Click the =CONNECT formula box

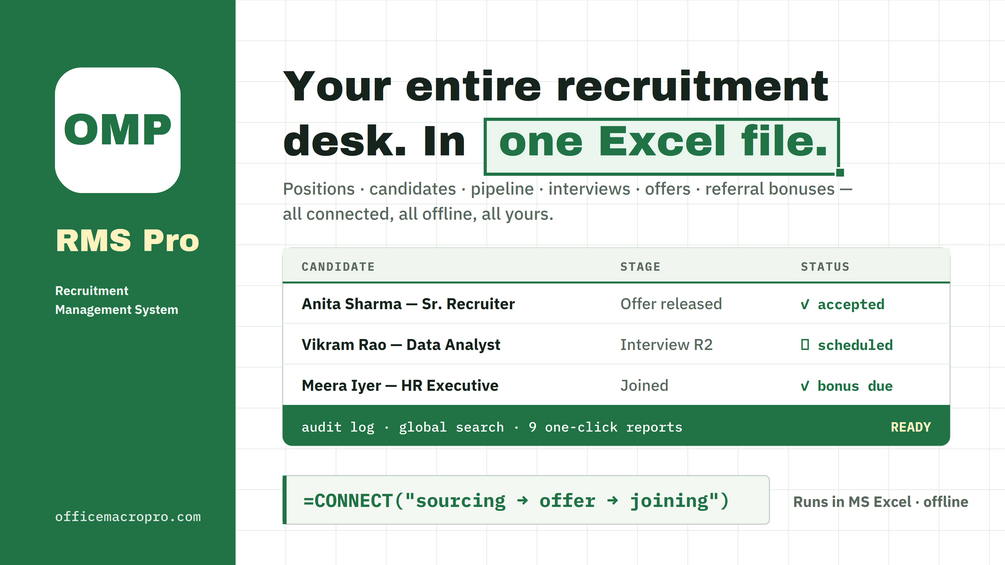coord(526,500)
